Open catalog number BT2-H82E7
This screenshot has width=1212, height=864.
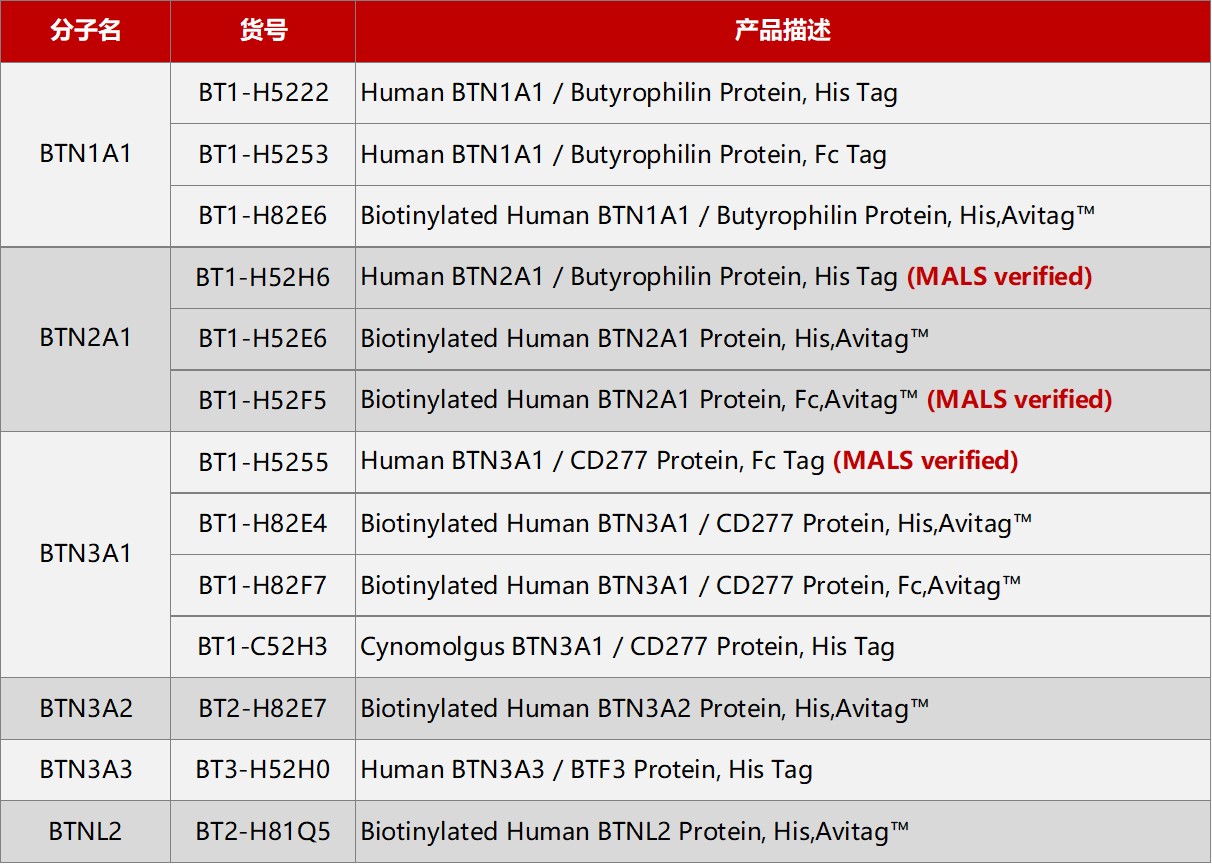click(x=263, y=709)
